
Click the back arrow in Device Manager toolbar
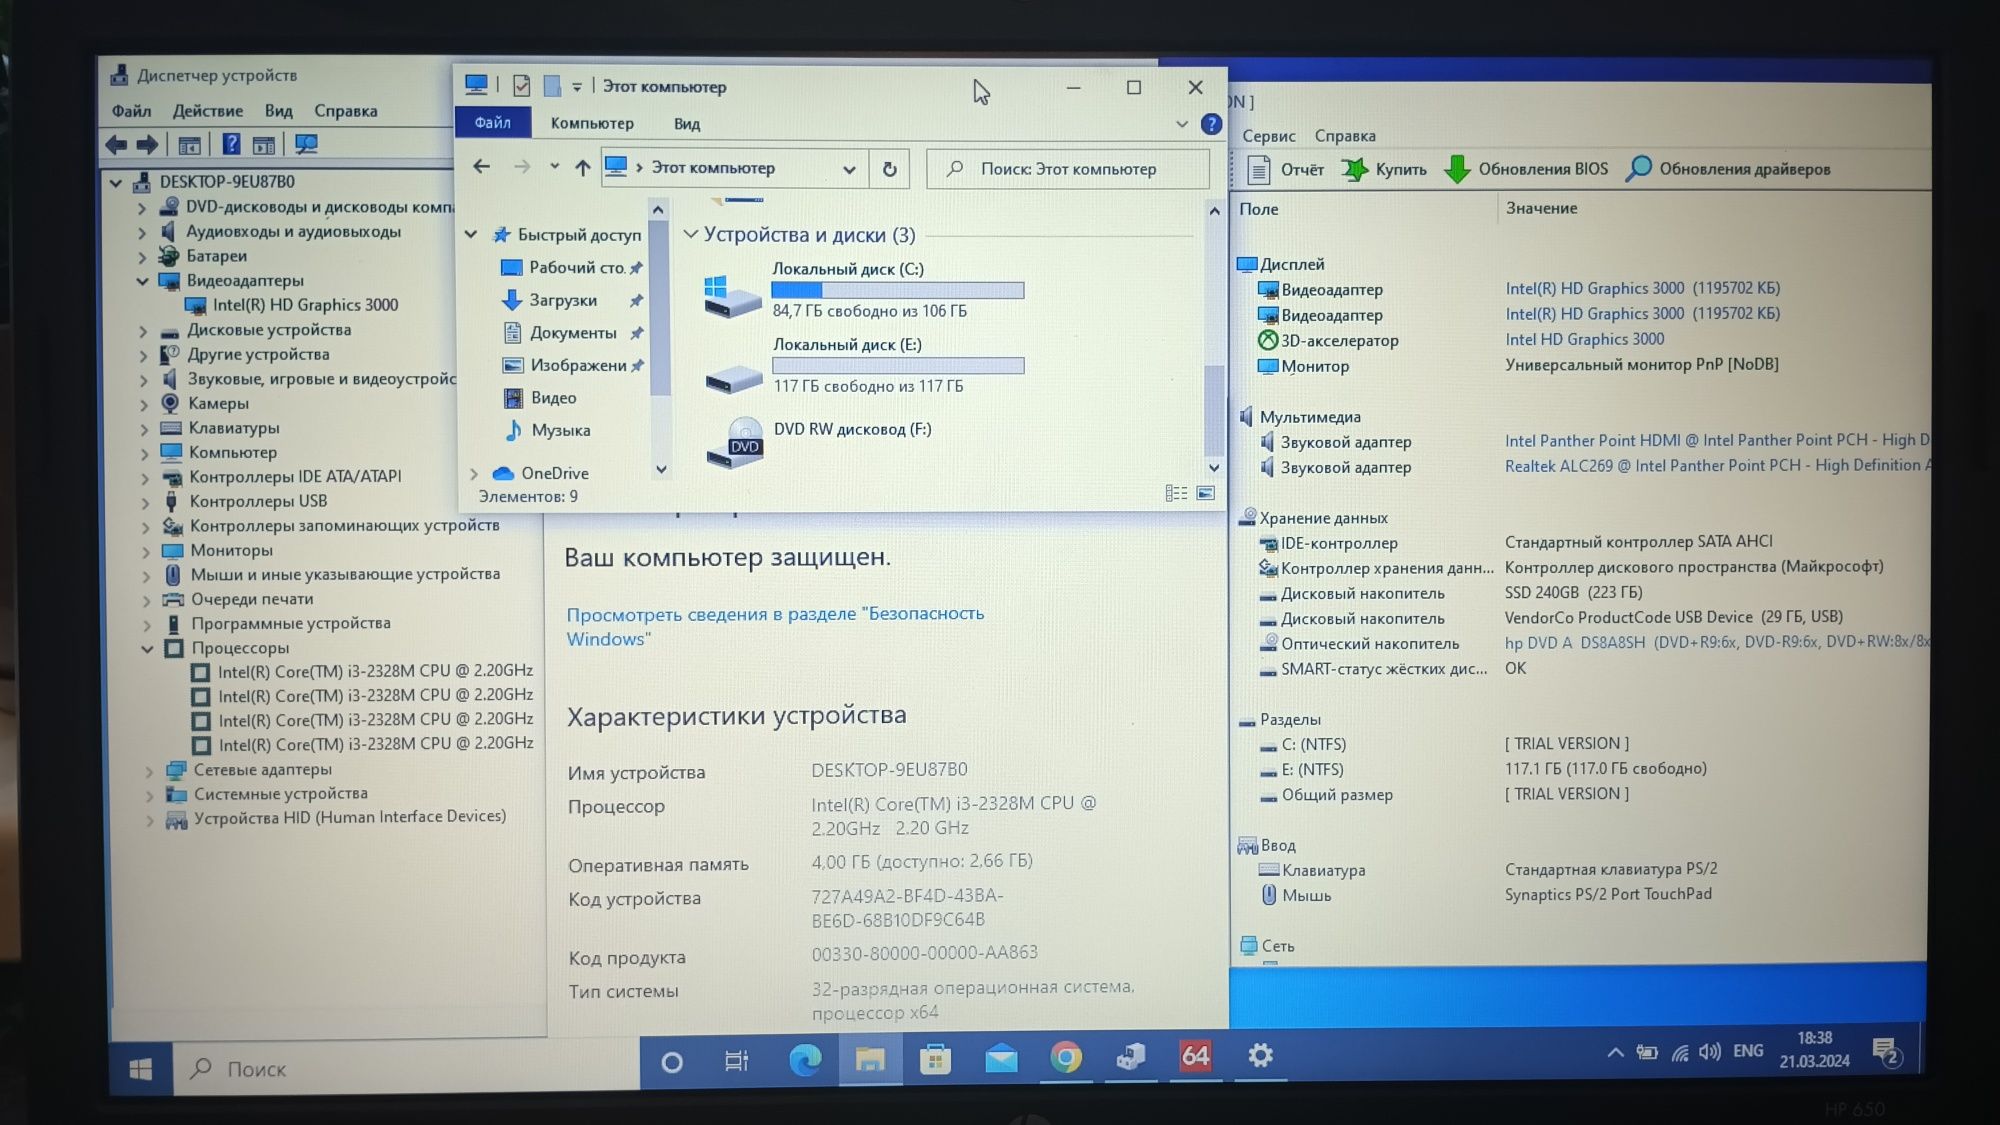117,145
